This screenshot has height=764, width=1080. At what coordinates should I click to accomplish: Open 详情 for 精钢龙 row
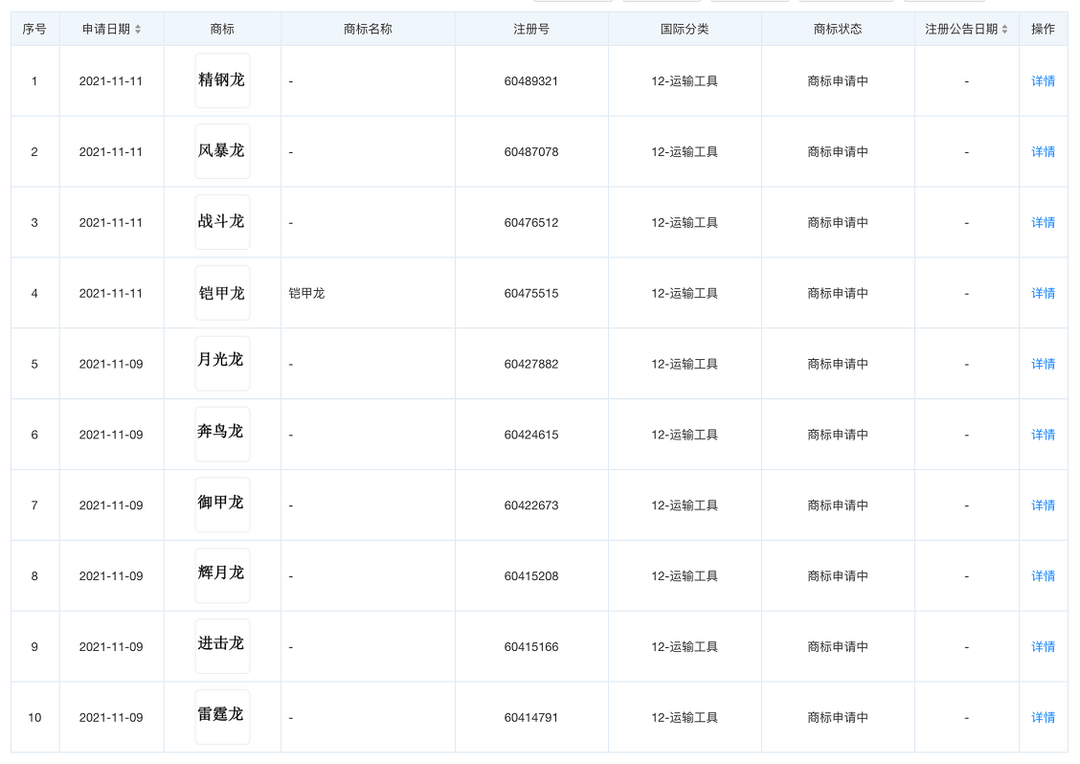click(x=1043, y=81)
